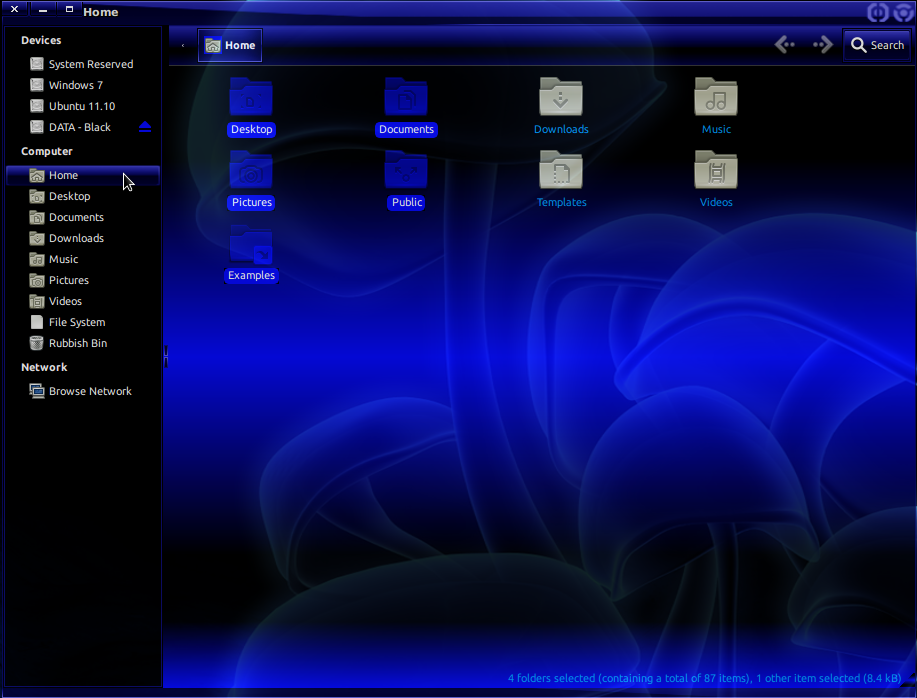
Task: Open the Desktop folder icon in main pane
Action: [x=251, y=98]
